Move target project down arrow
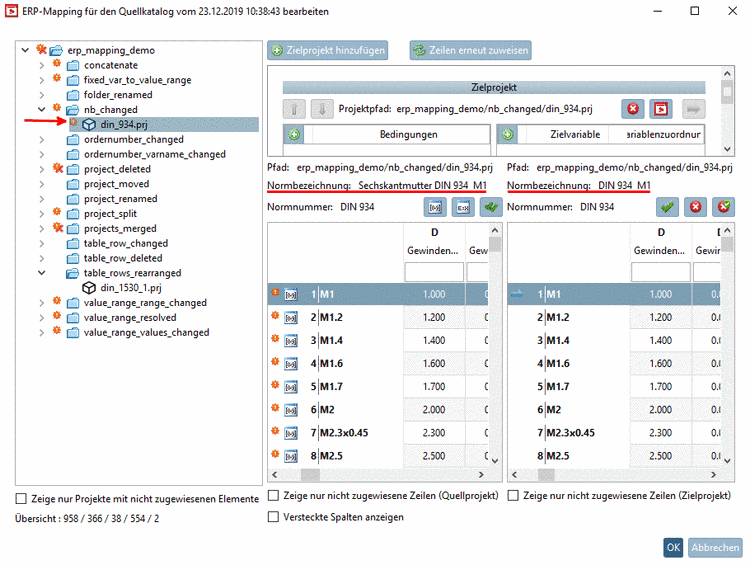 [322, 109]
